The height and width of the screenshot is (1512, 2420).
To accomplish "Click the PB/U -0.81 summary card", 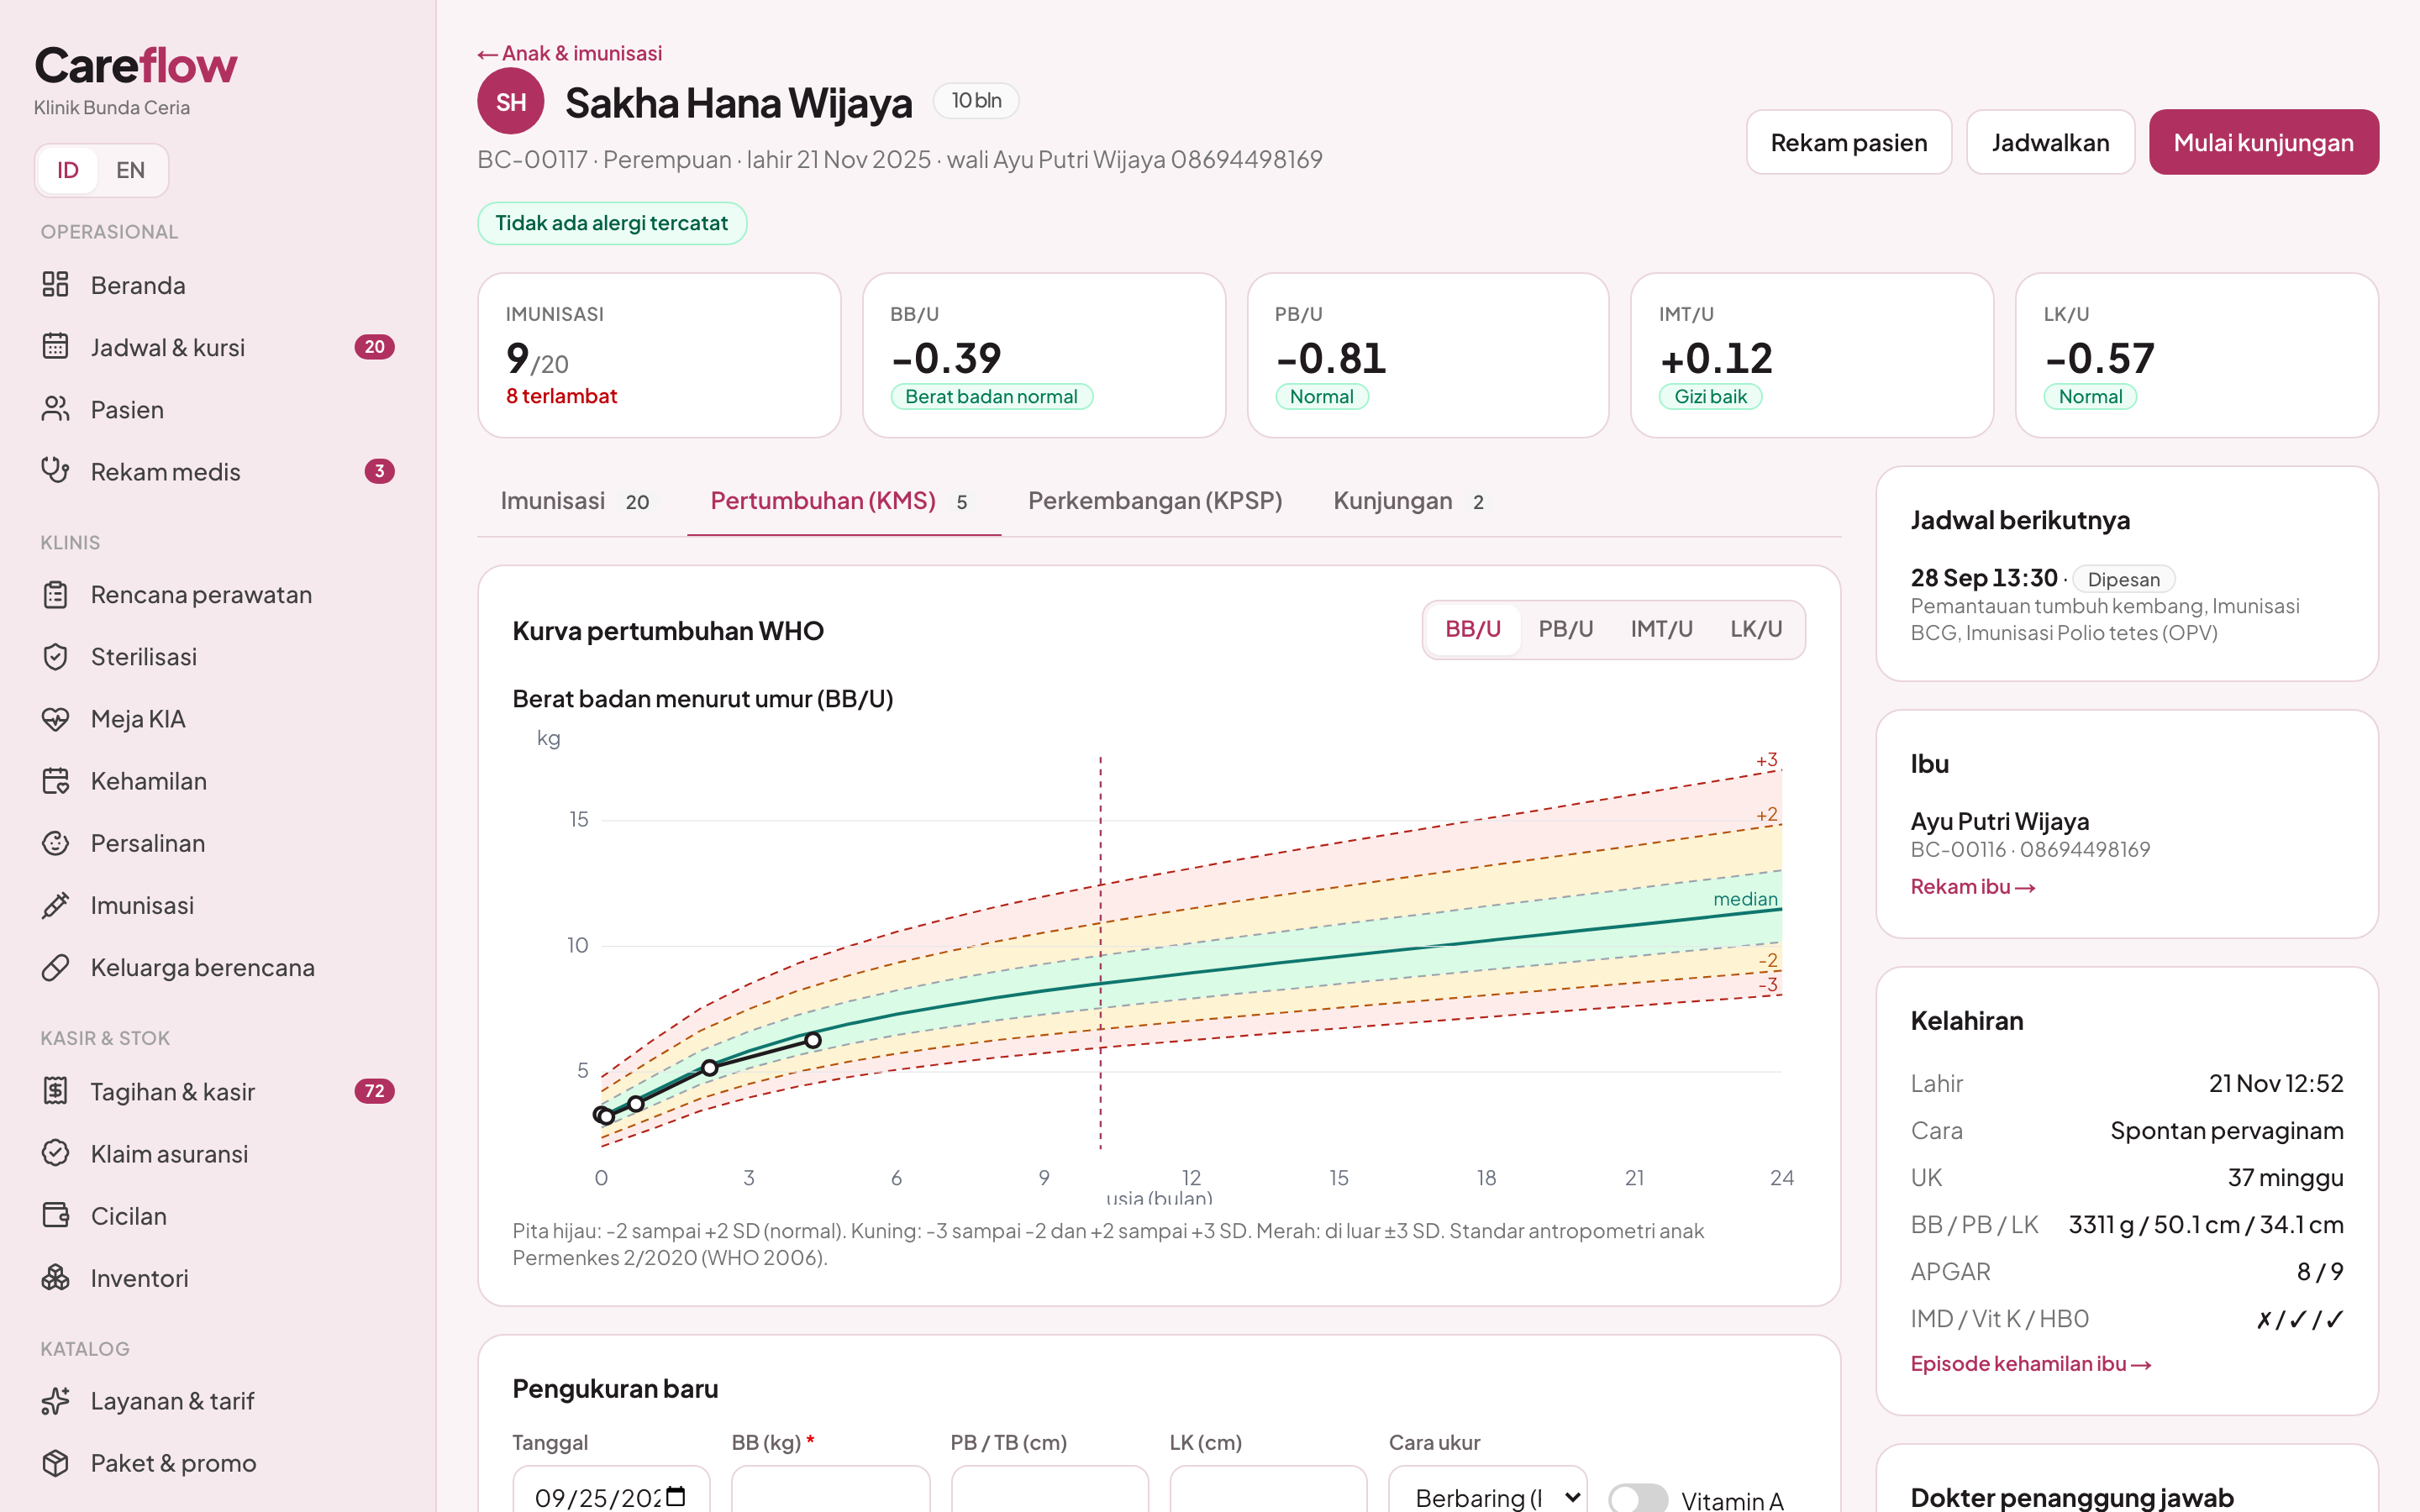I will pos(1428,355).
